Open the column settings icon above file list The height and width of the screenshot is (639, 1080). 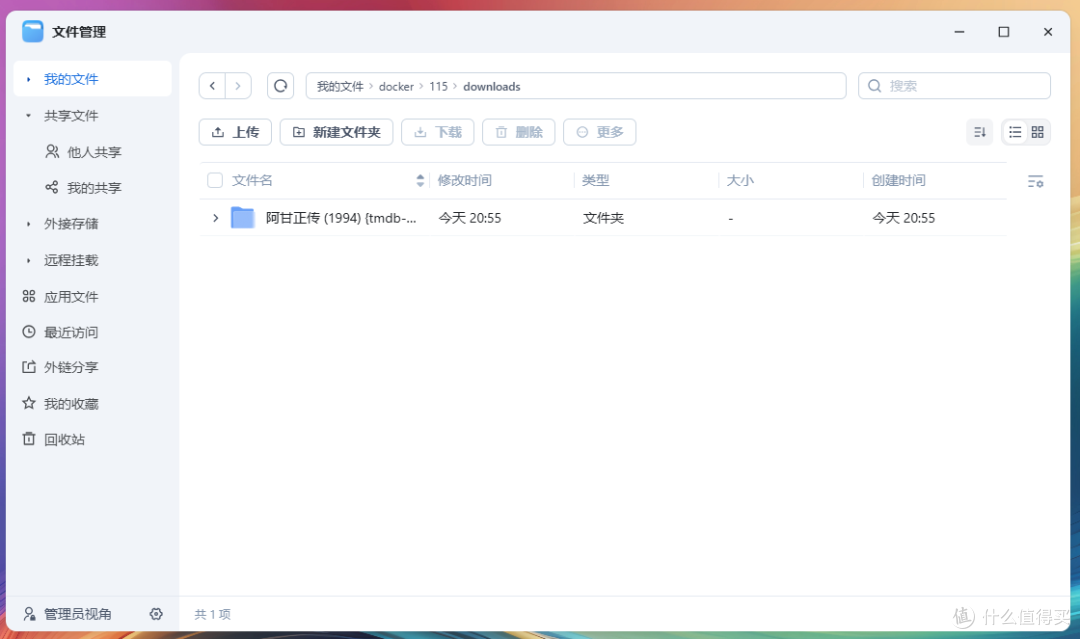[x=1035, y=180]
